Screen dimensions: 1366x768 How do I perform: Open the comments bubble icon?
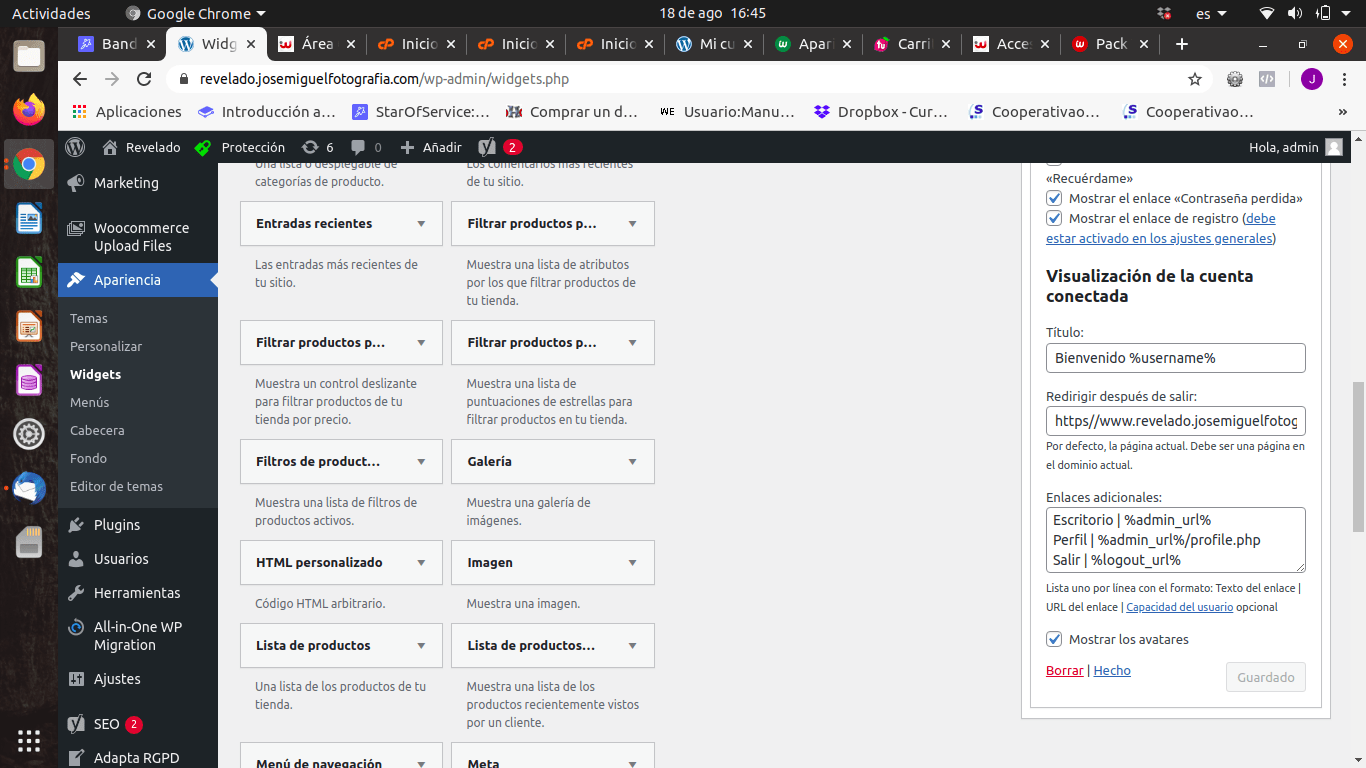[x=358, y=147]
